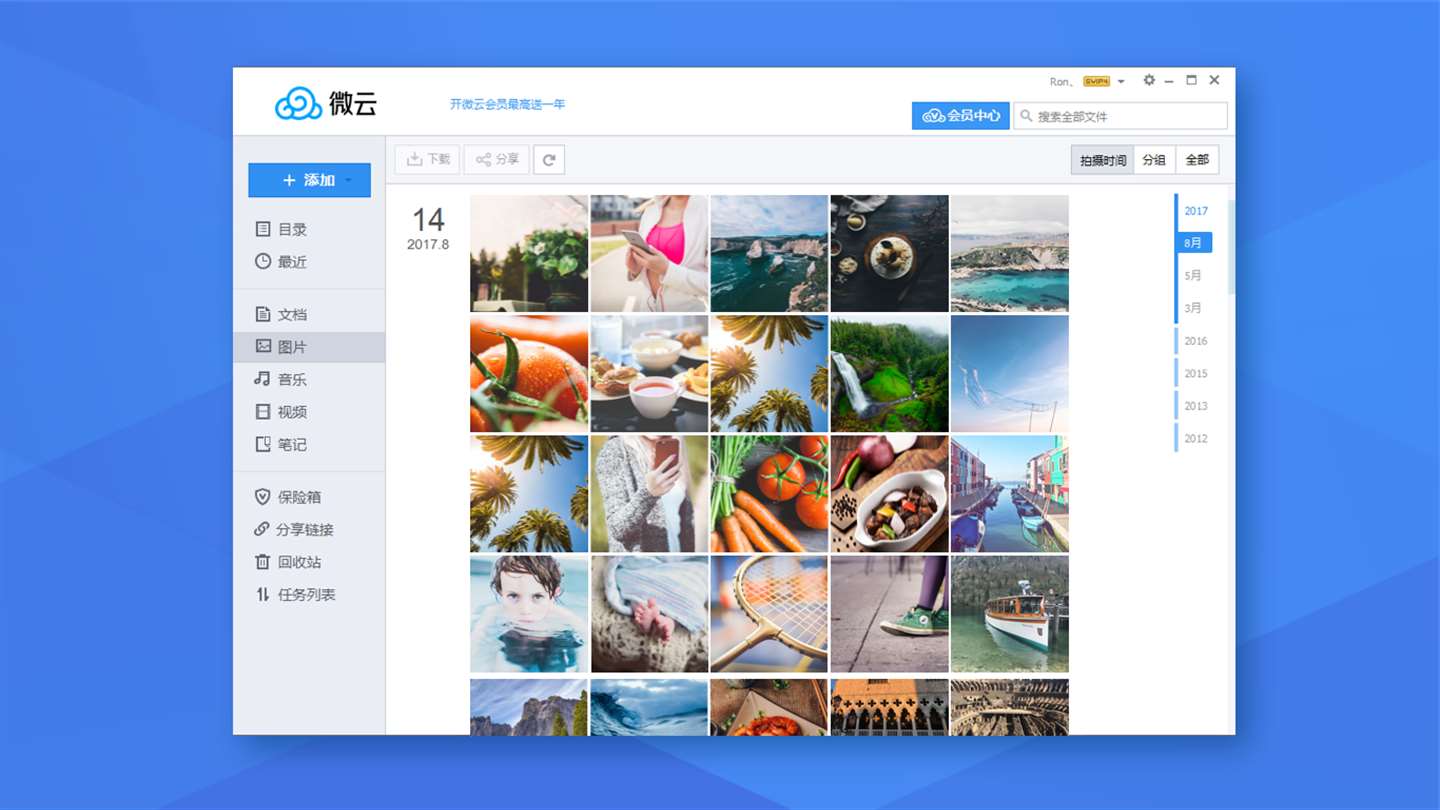The height and width of the screenshot is (810, 1440).
Task: Open settings gear in title bar
Action: 1149,80
